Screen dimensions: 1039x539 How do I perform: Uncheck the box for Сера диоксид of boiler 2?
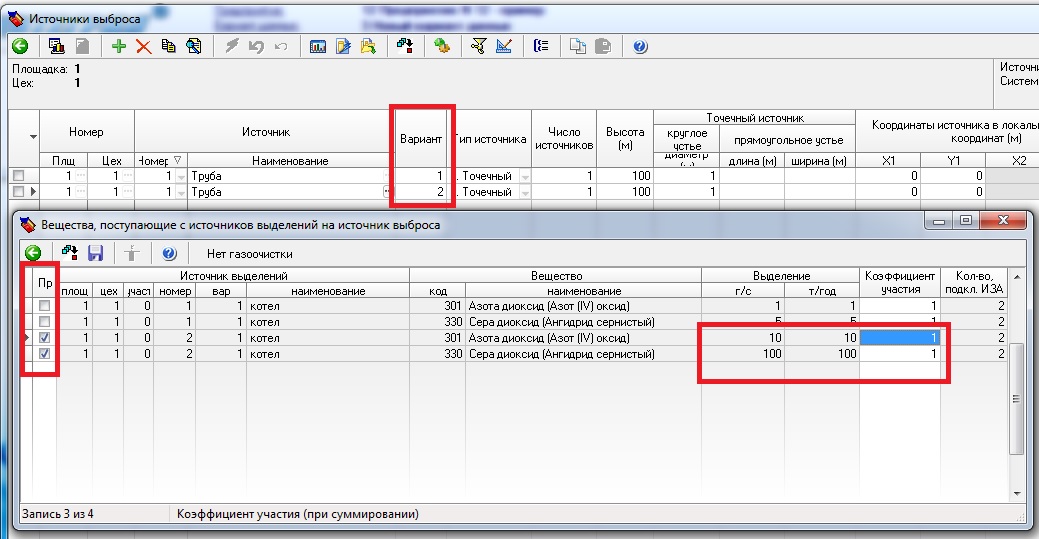[x=44, y=354]
